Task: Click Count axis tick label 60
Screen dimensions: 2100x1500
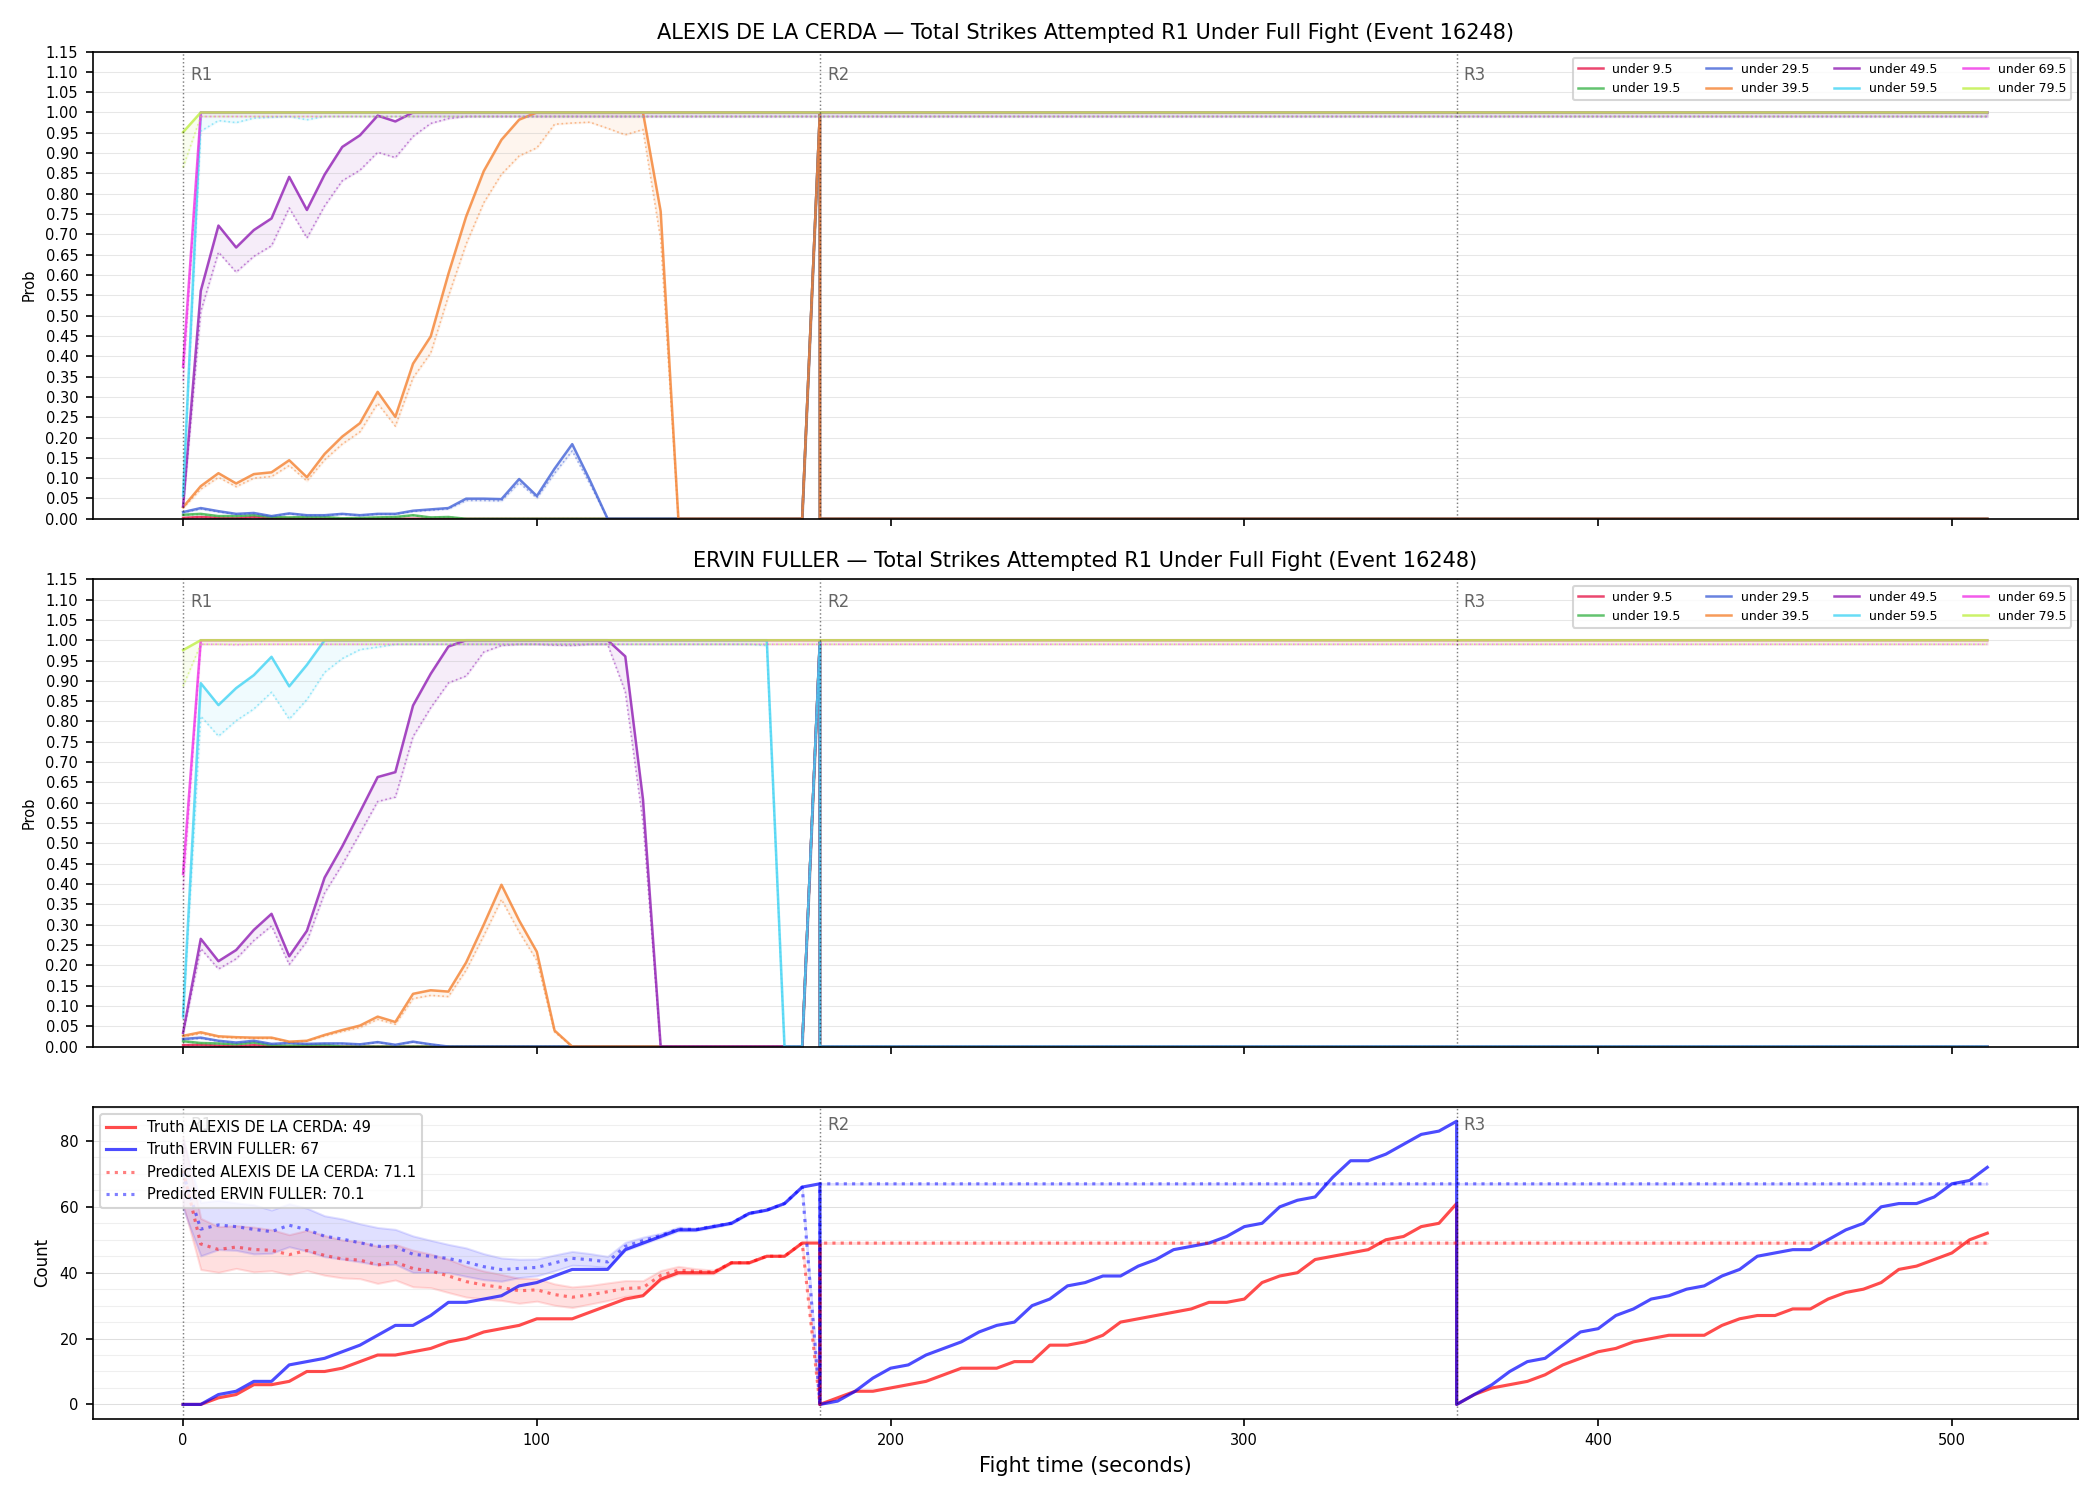Action: pos(69,1208)
